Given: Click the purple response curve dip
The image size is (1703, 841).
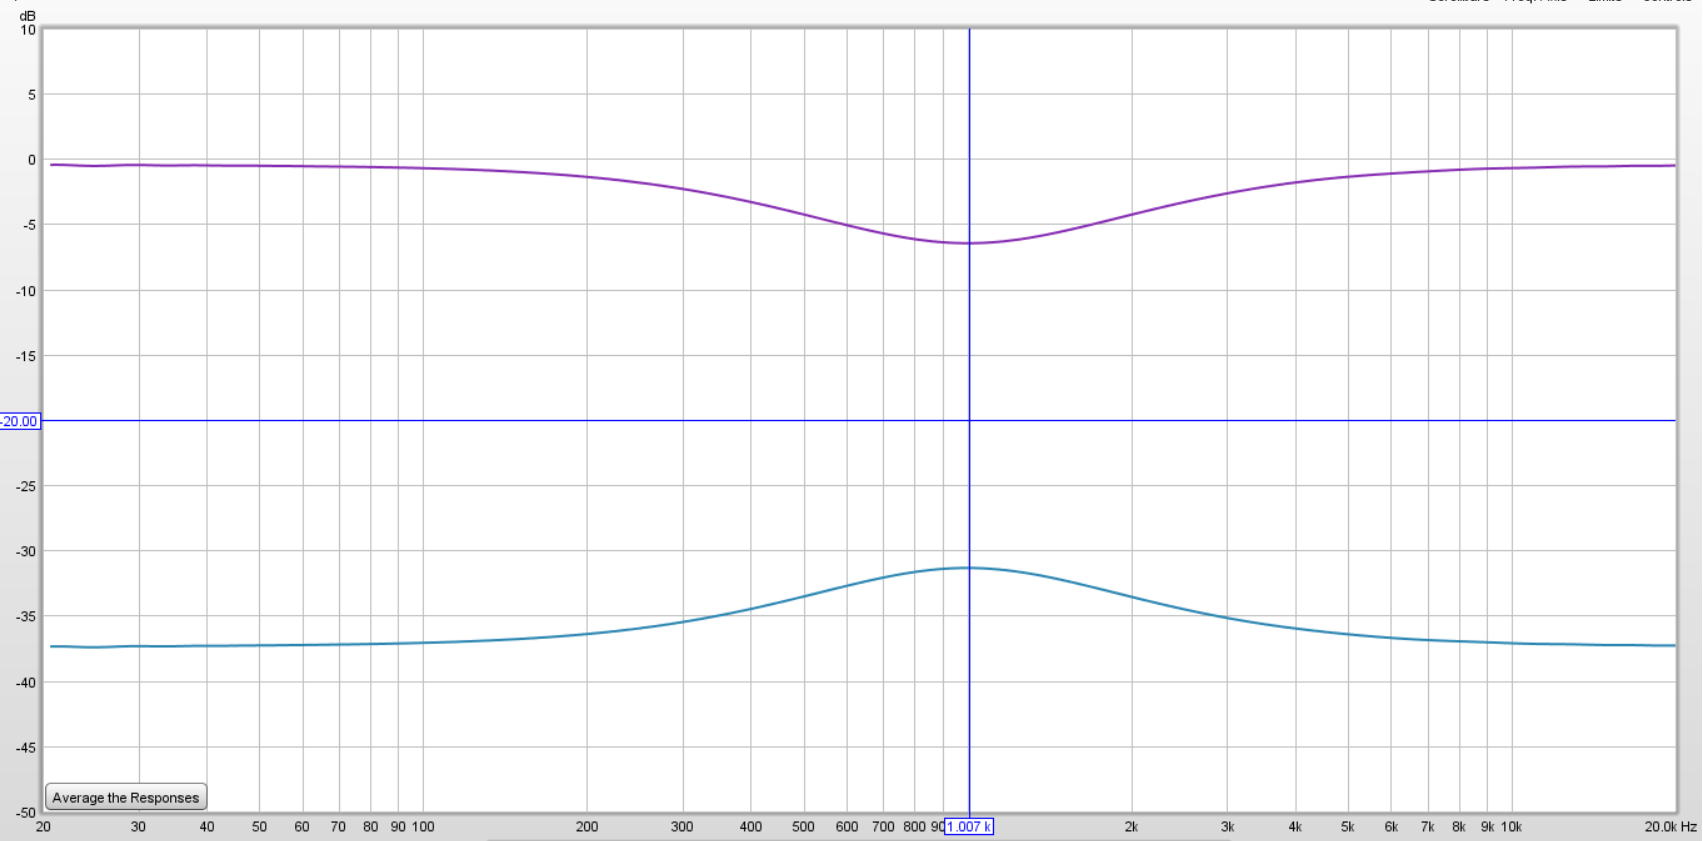Looking at the screenshot, I should (x=968, y=243).
